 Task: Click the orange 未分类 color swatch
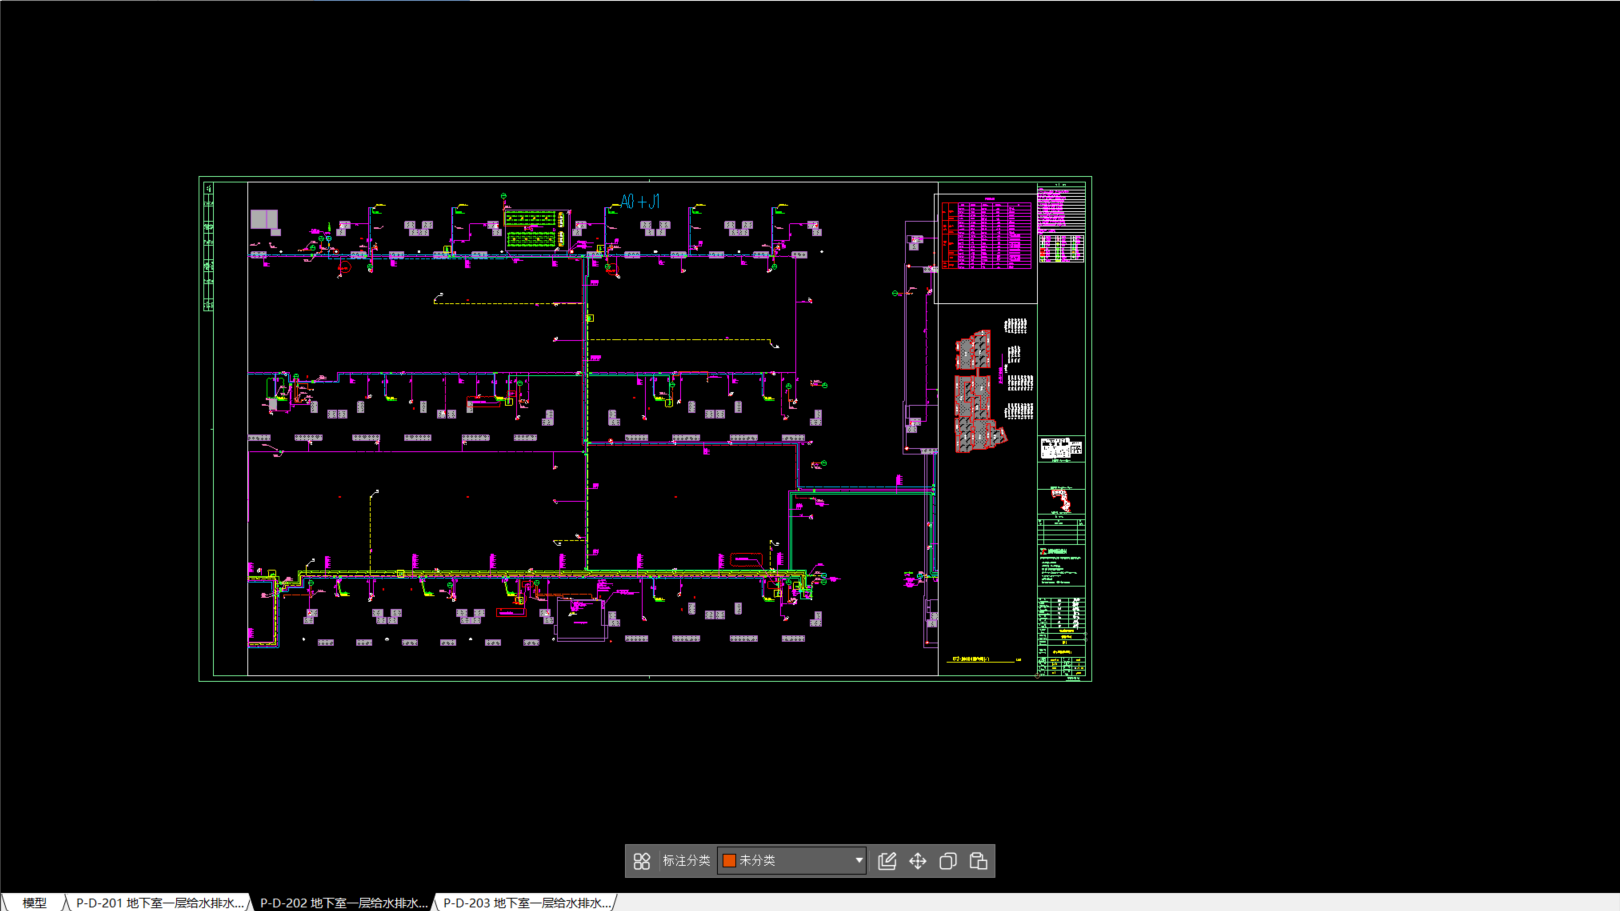(730, 861)
